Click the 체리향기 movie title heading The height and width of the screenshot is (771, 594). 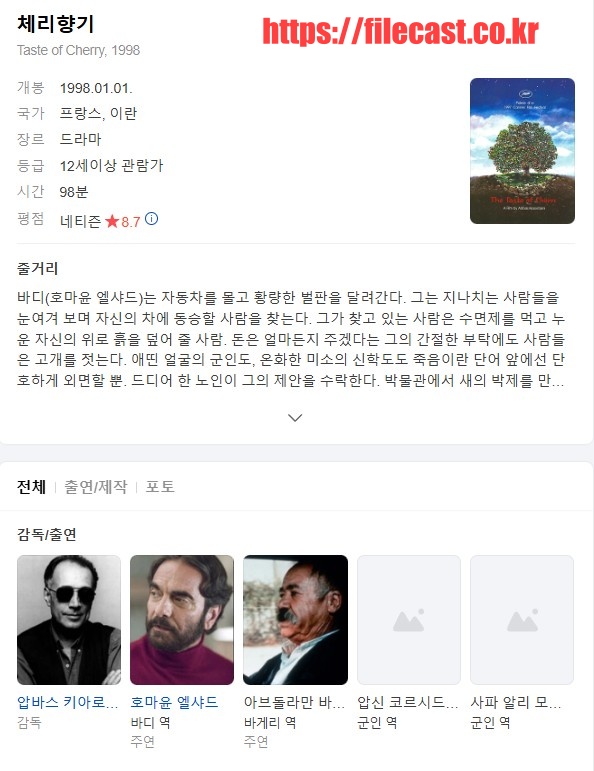tap(56, 24)
